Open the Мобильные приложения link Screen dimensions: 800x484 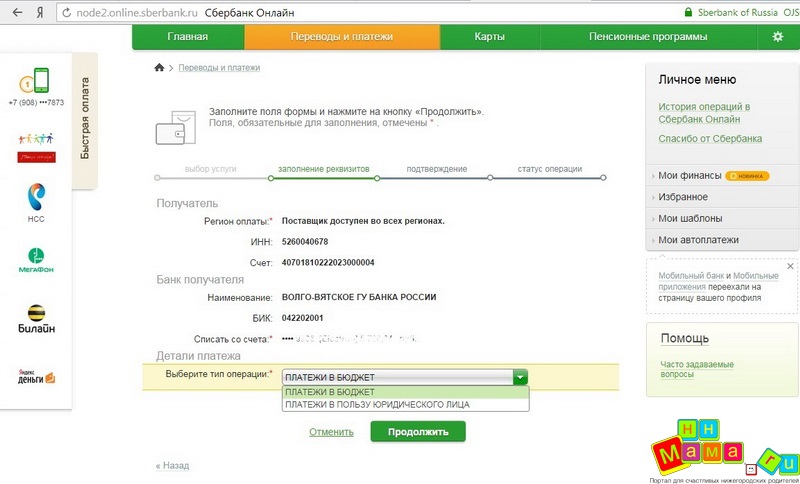coord(718,281)
